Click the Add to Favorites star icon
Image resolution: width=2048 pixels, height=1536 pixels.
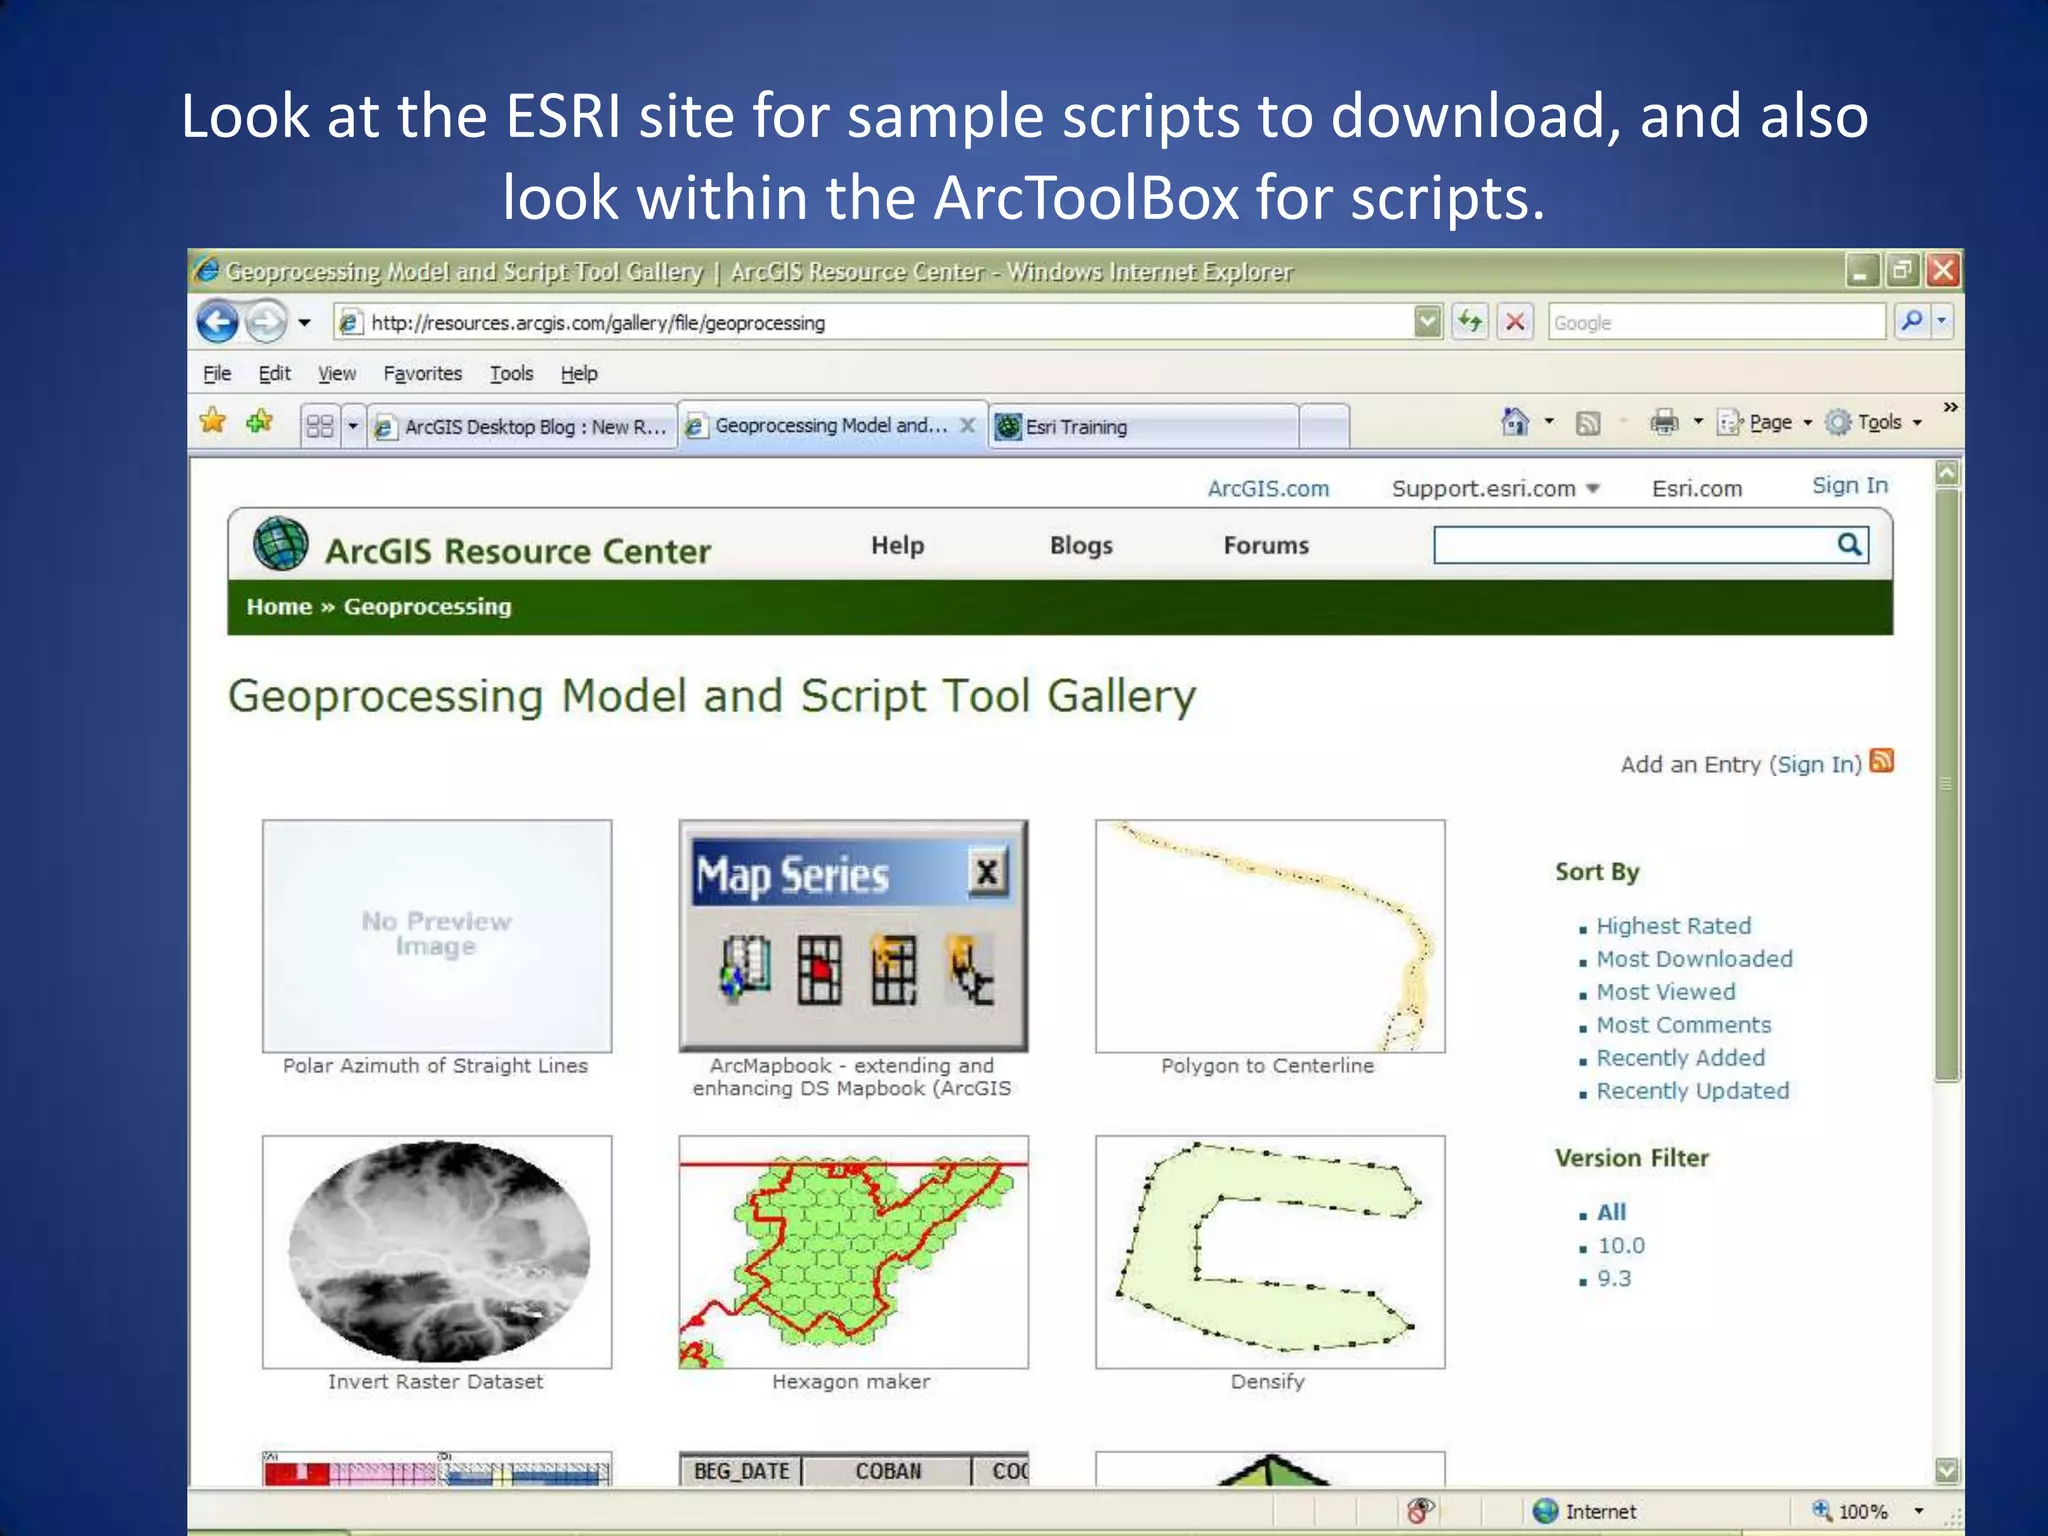tap(259, 421)
